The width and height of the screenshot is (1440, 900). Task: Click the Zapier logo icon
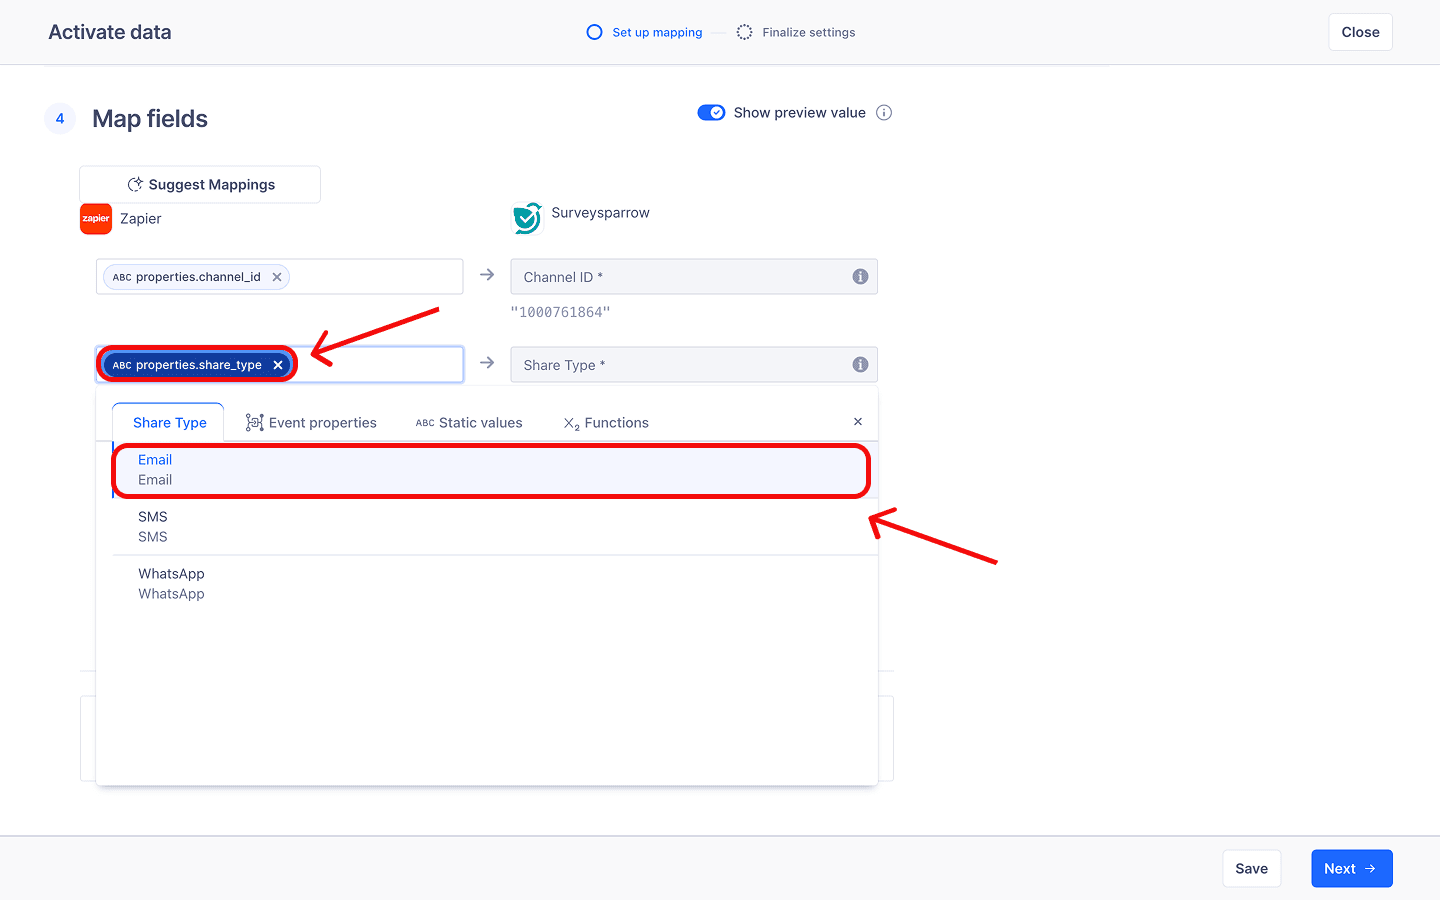pyautogui.click(x=96, y=219)
